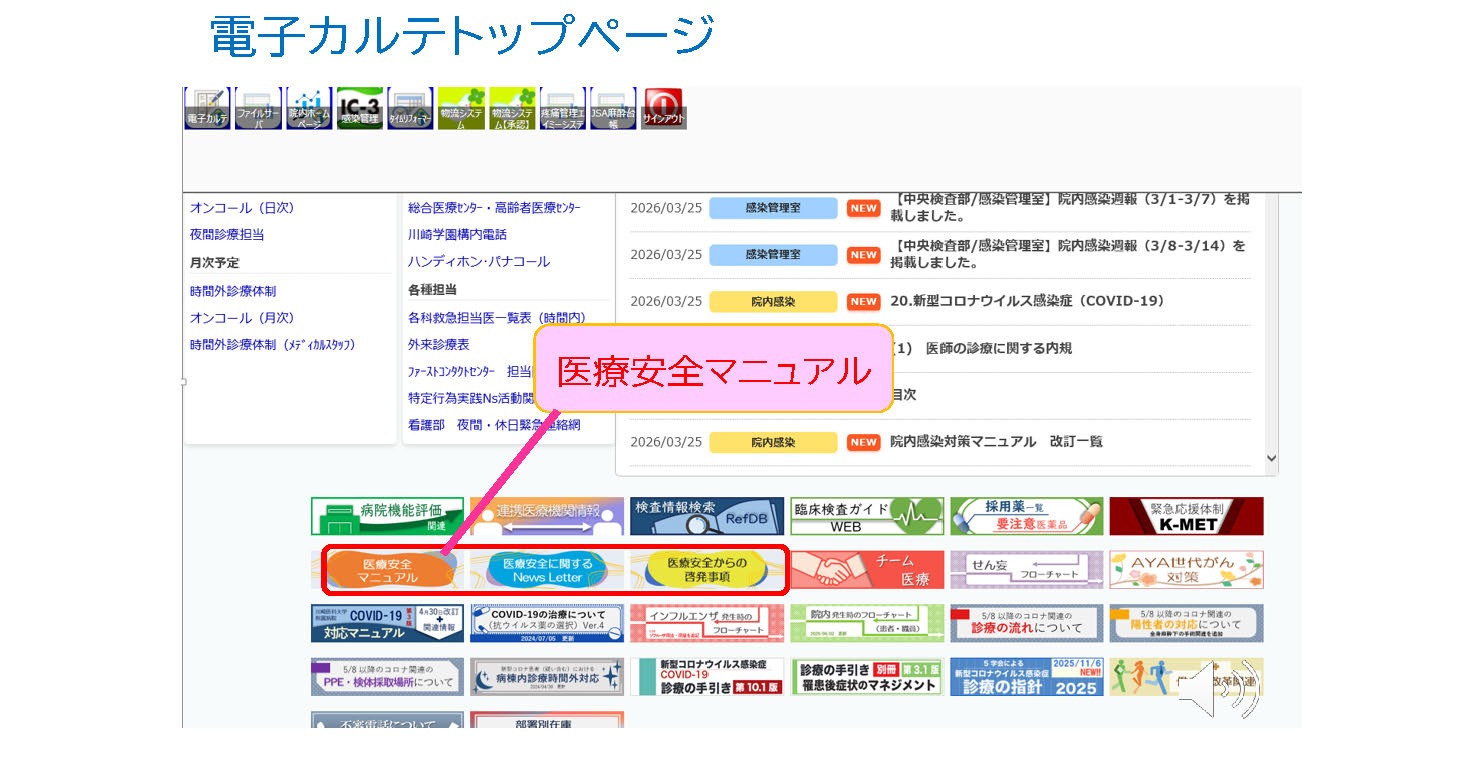Click the 院内感染 news category label

[x=772, y=301]
